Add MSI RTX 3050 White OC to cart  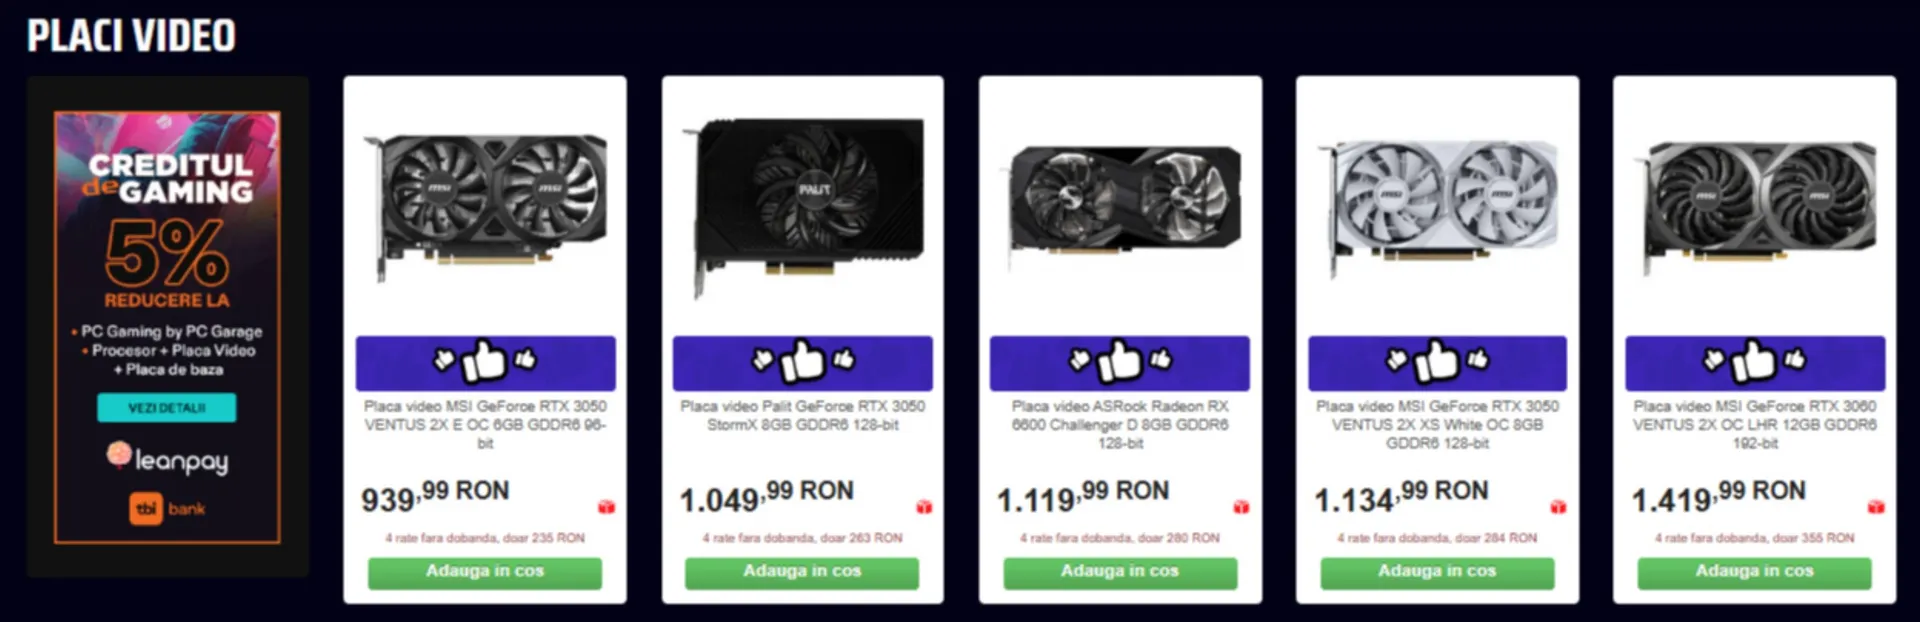point(1437,572)
